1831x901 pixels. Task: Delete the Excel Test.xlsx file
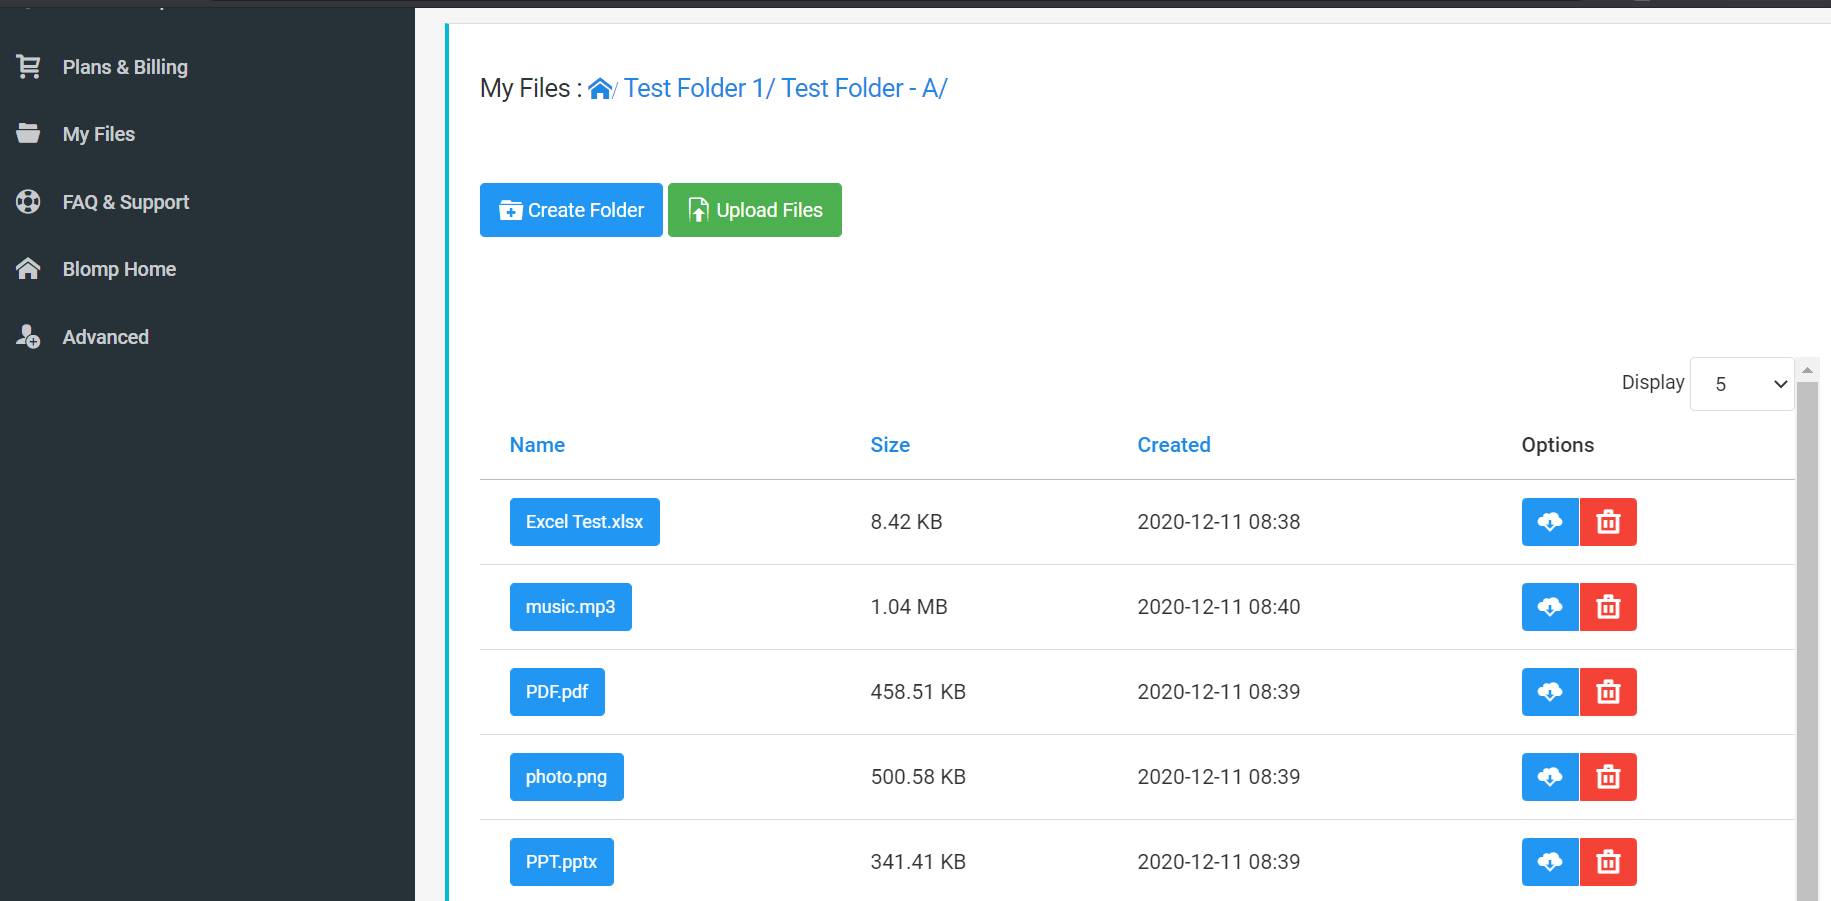(x=1608, y=522)
